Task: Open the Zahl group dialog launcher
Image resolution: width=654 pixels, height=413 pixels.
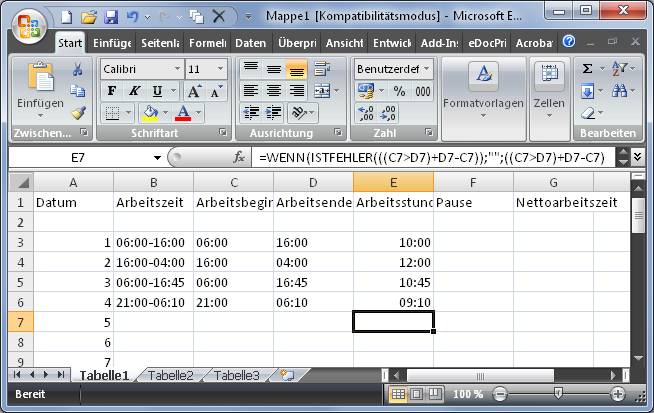Action: point(429,132)
